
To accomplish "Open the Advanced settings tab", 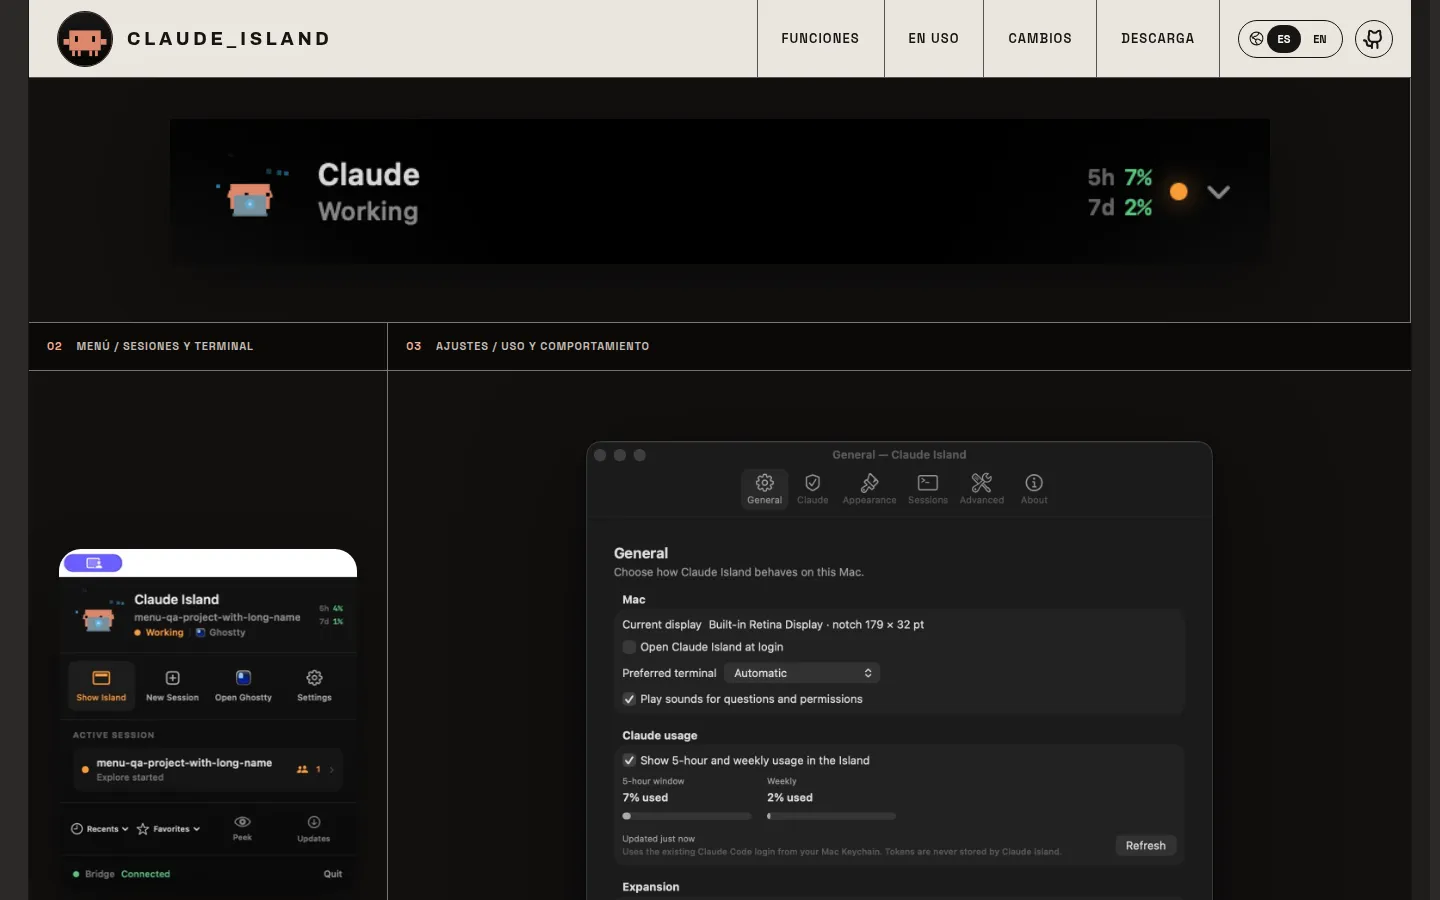I will pyautogui.click(x=982, y=489).
